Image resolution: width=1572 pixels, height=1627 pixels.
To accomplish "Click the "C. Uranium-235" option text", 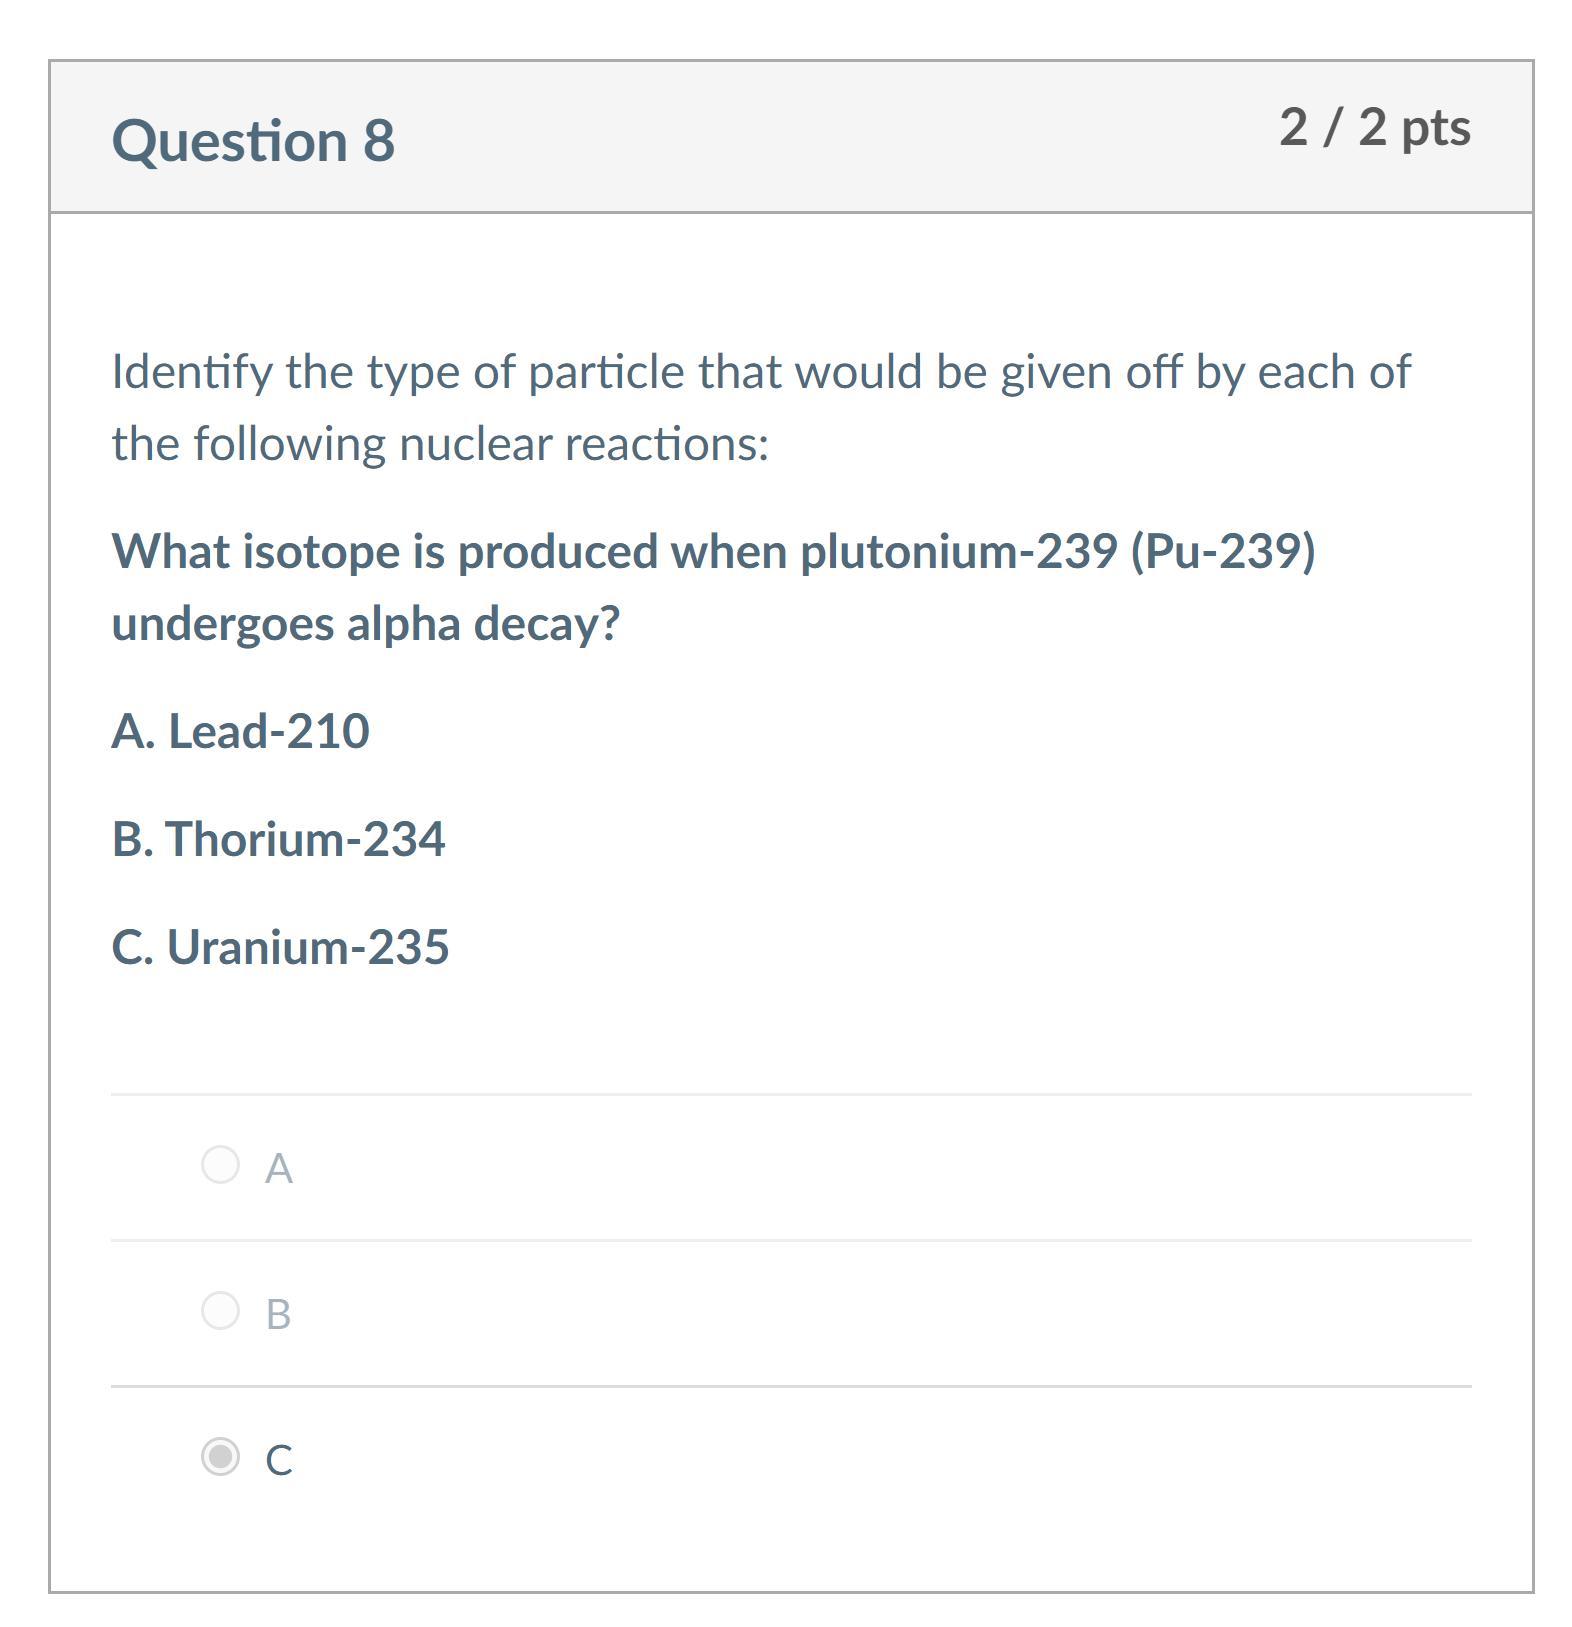I will coord(280,947).
